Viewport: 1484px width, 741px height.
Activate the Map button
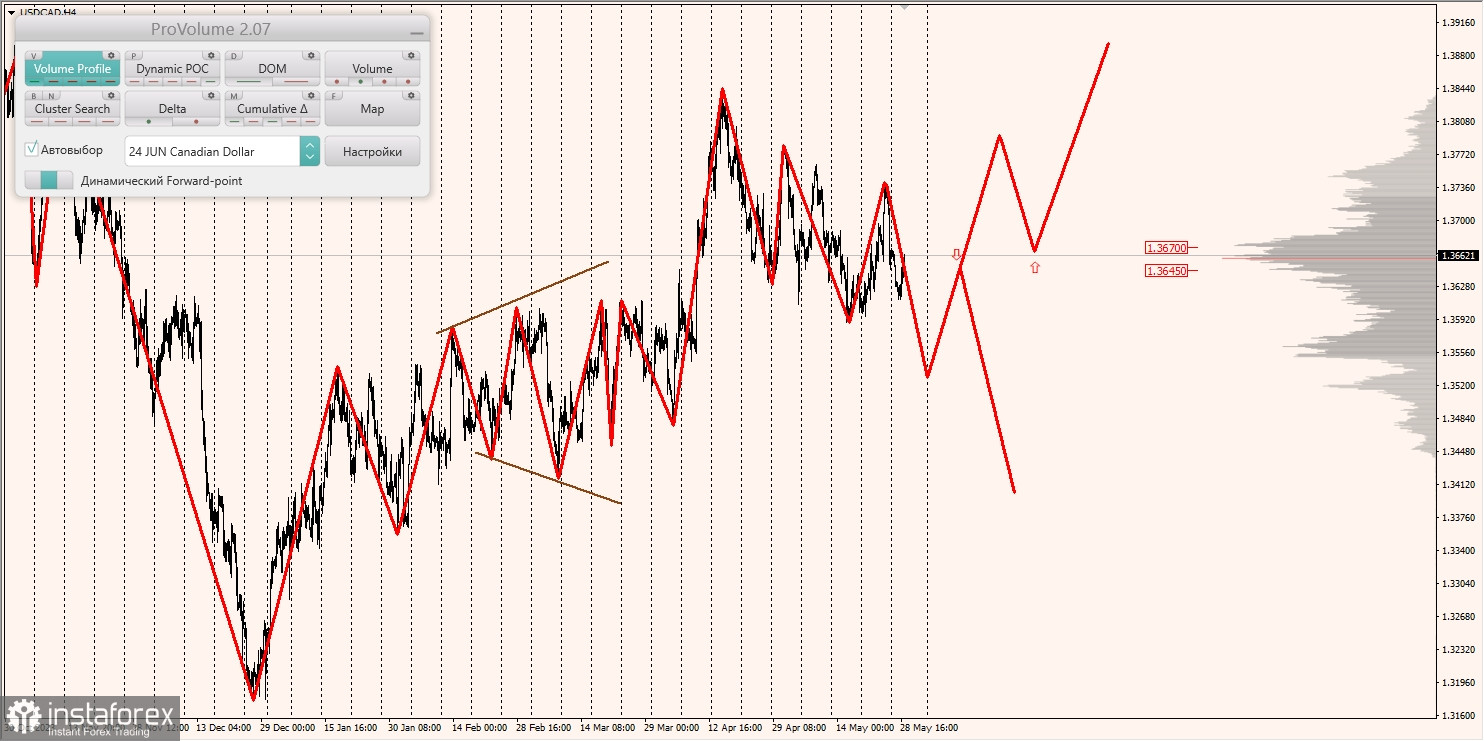point(372,108)
